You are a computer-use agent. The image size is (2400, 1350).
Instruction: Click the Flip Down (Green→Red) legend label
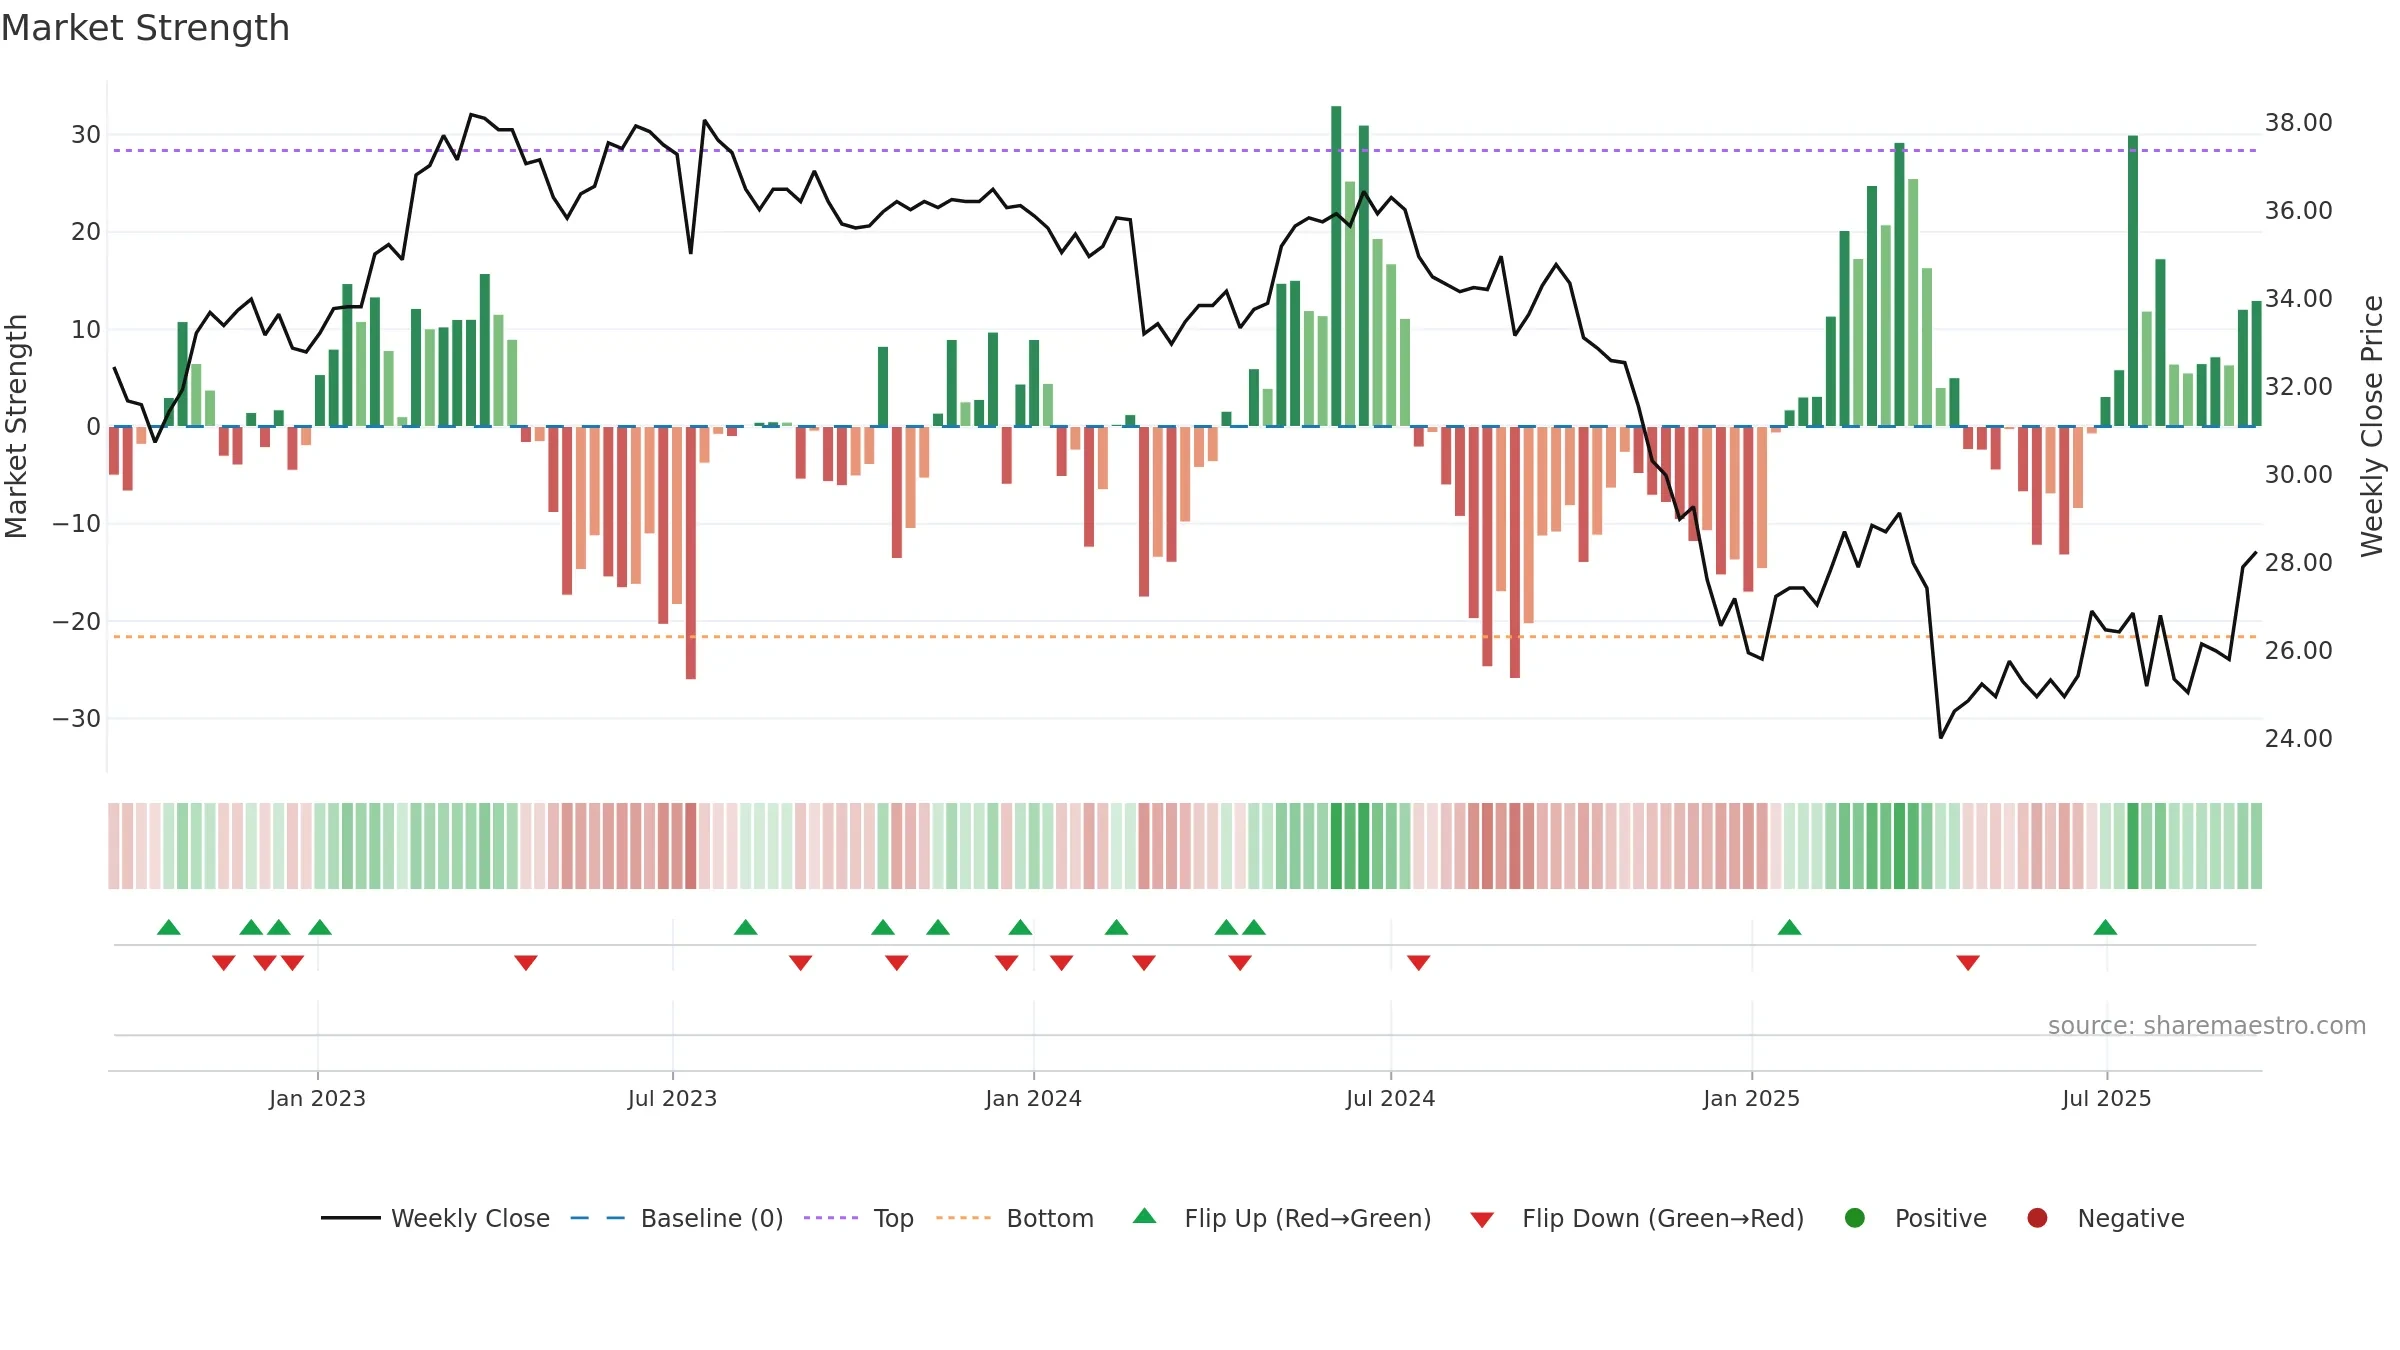(x=1663, y=1218)
